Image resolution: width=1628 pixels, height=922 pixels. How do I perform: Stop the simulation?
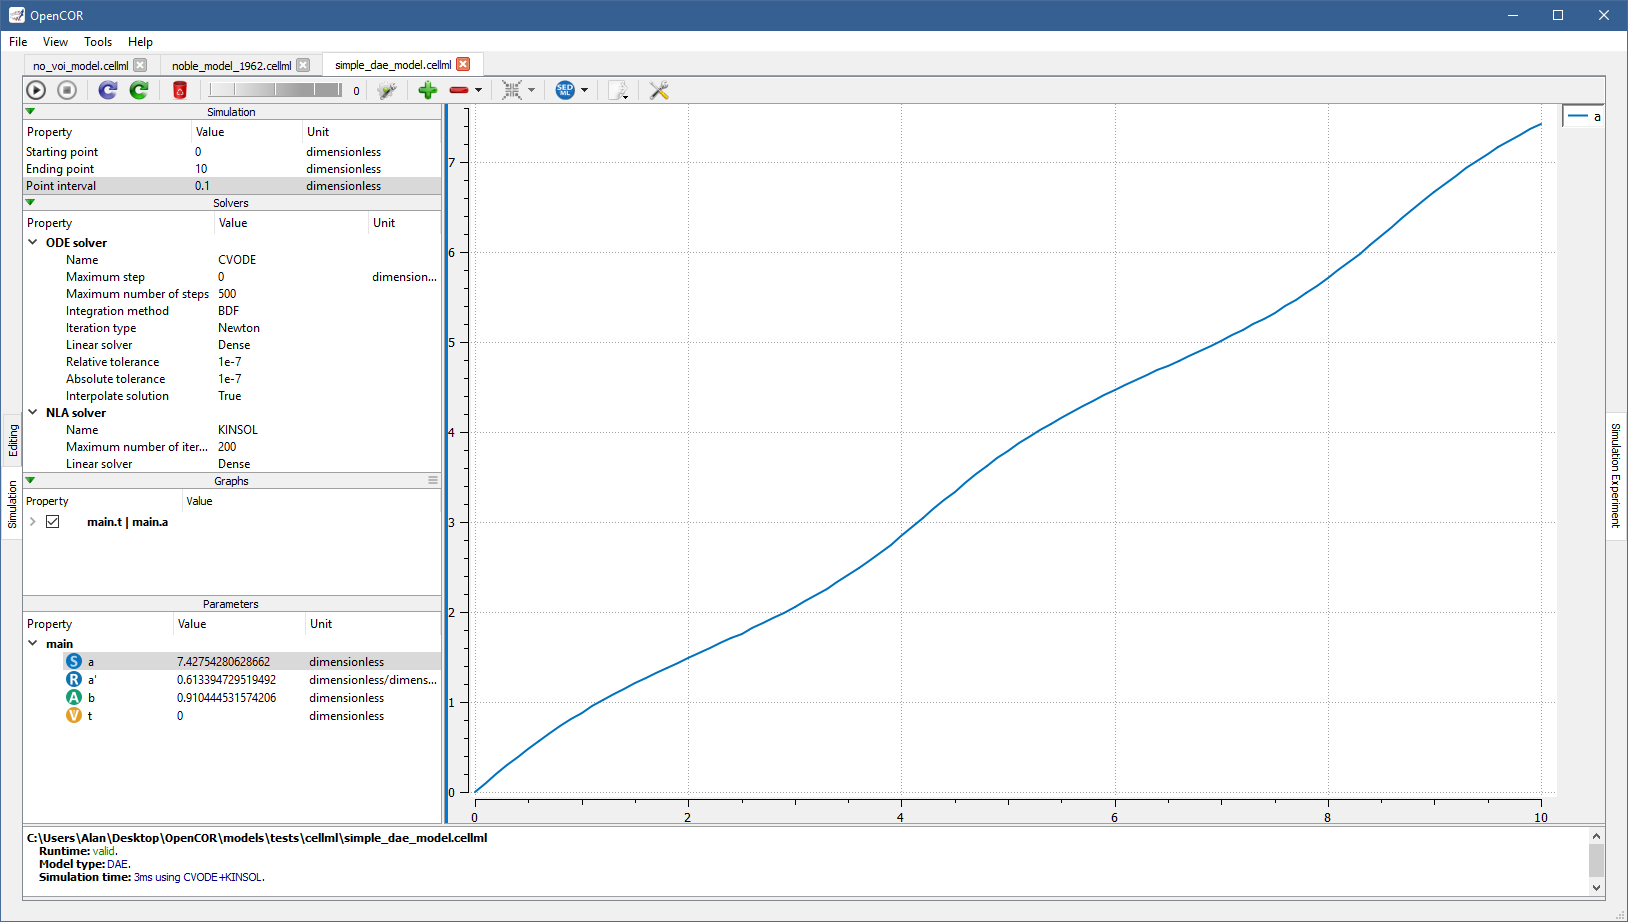click(67, 90)
